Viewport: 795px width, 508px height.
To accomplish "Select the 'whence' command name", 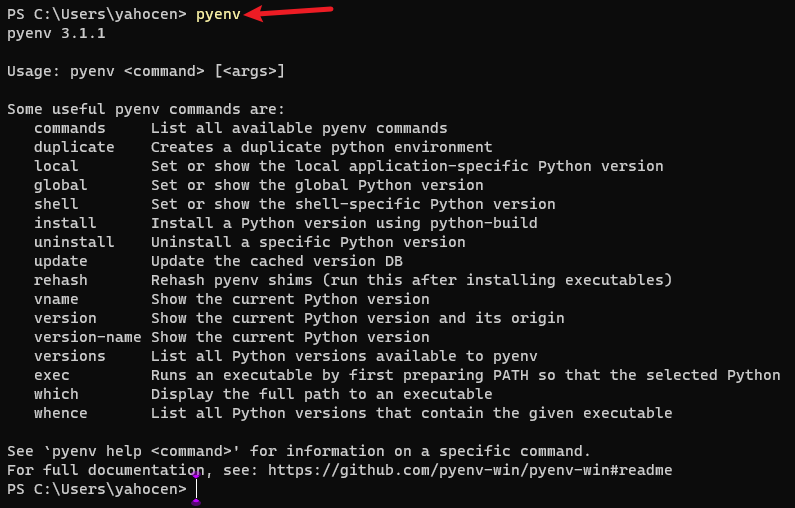I will pos(61,413).
